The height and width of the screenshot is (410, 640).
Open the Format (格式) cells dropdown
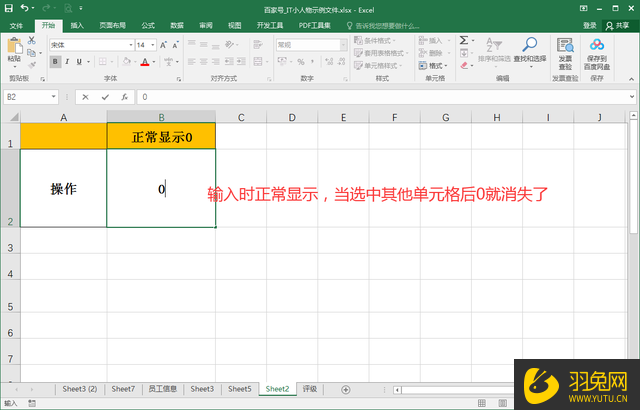(x=433, y=65)
